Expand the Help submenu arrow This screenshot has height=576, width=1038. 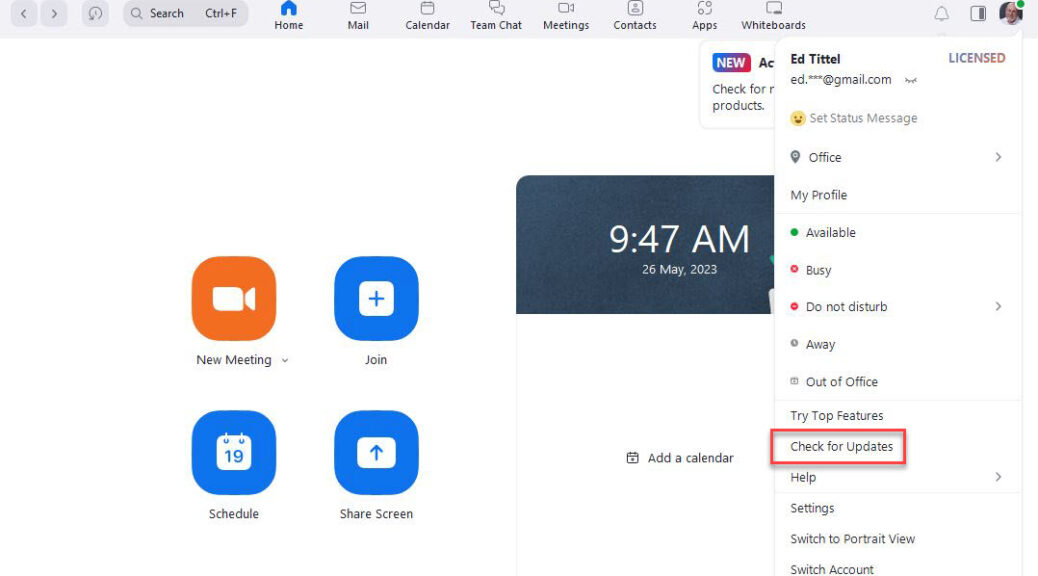(x=998, y=477)
